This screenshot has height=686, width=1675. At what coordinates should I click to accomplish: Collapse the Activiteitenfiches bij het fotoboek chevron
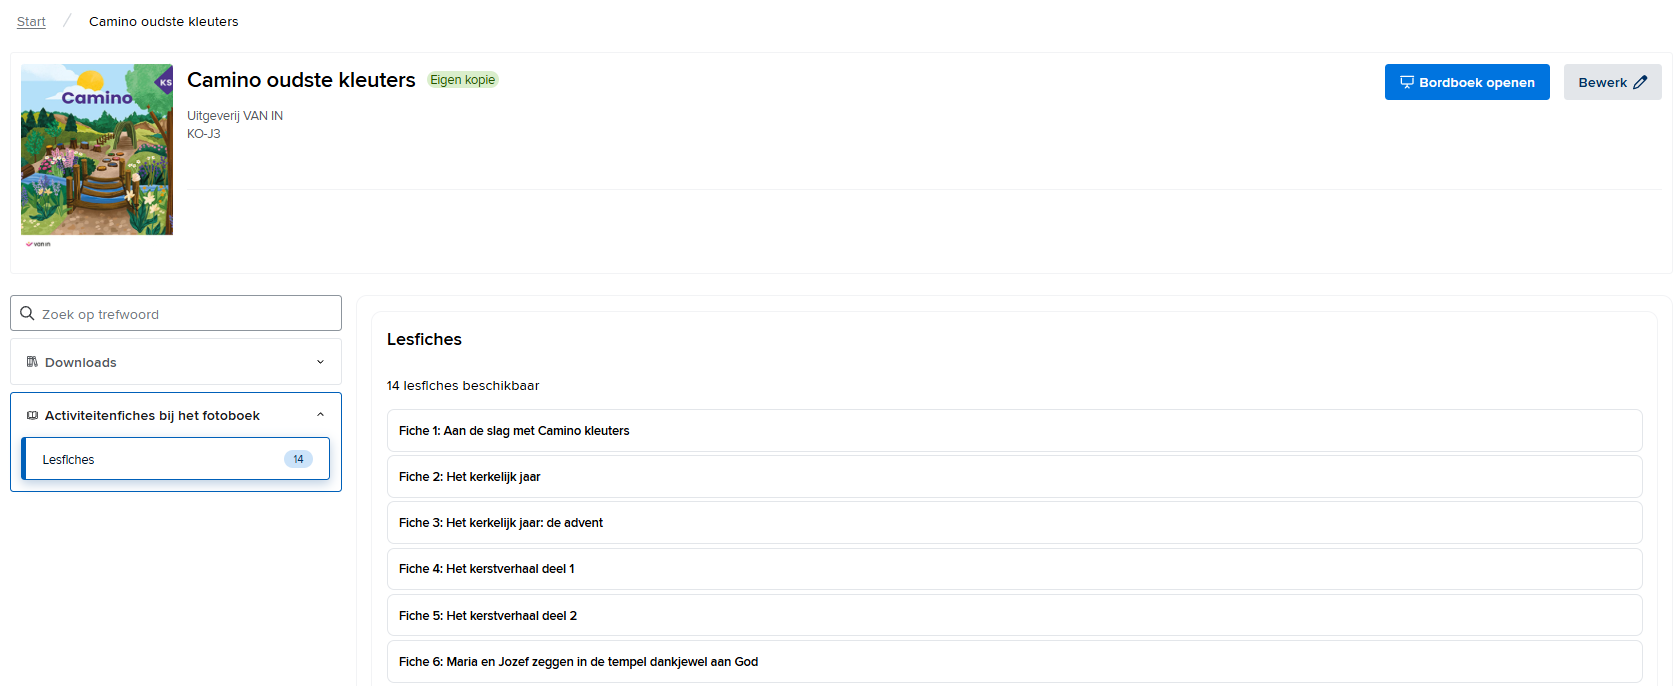(320, 415)
